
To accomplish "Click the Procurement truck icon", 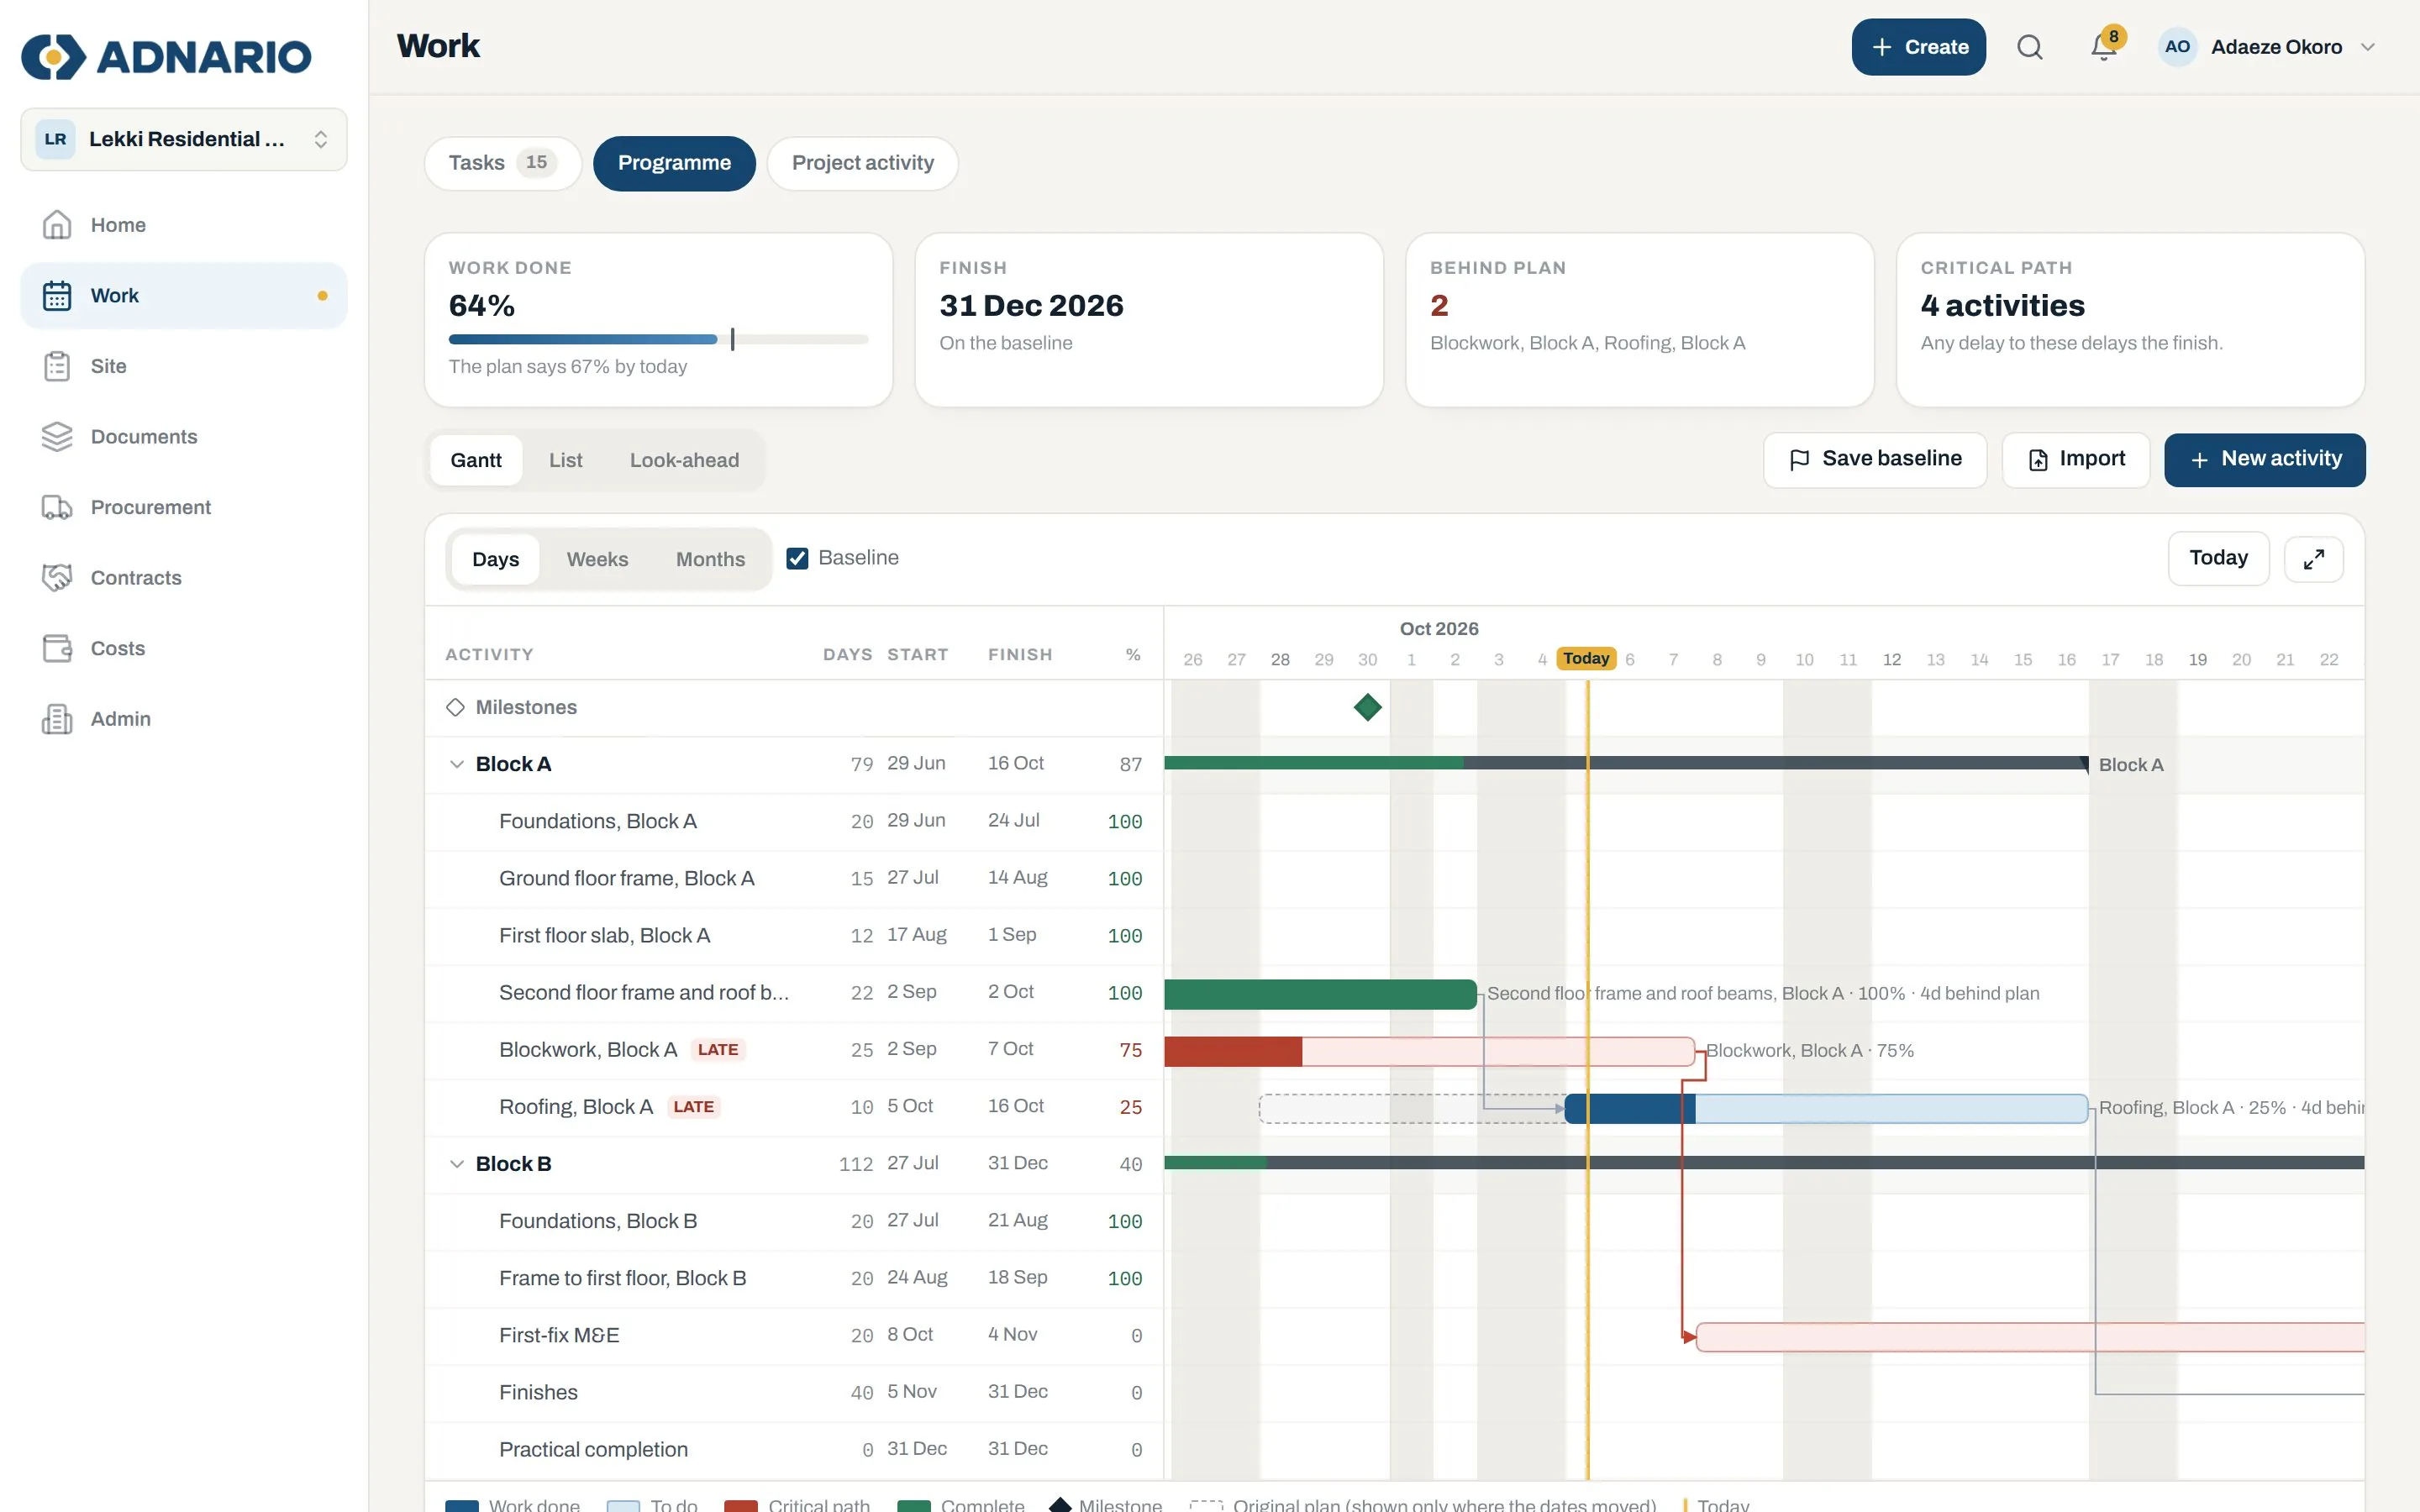I will tap(57, 507).
